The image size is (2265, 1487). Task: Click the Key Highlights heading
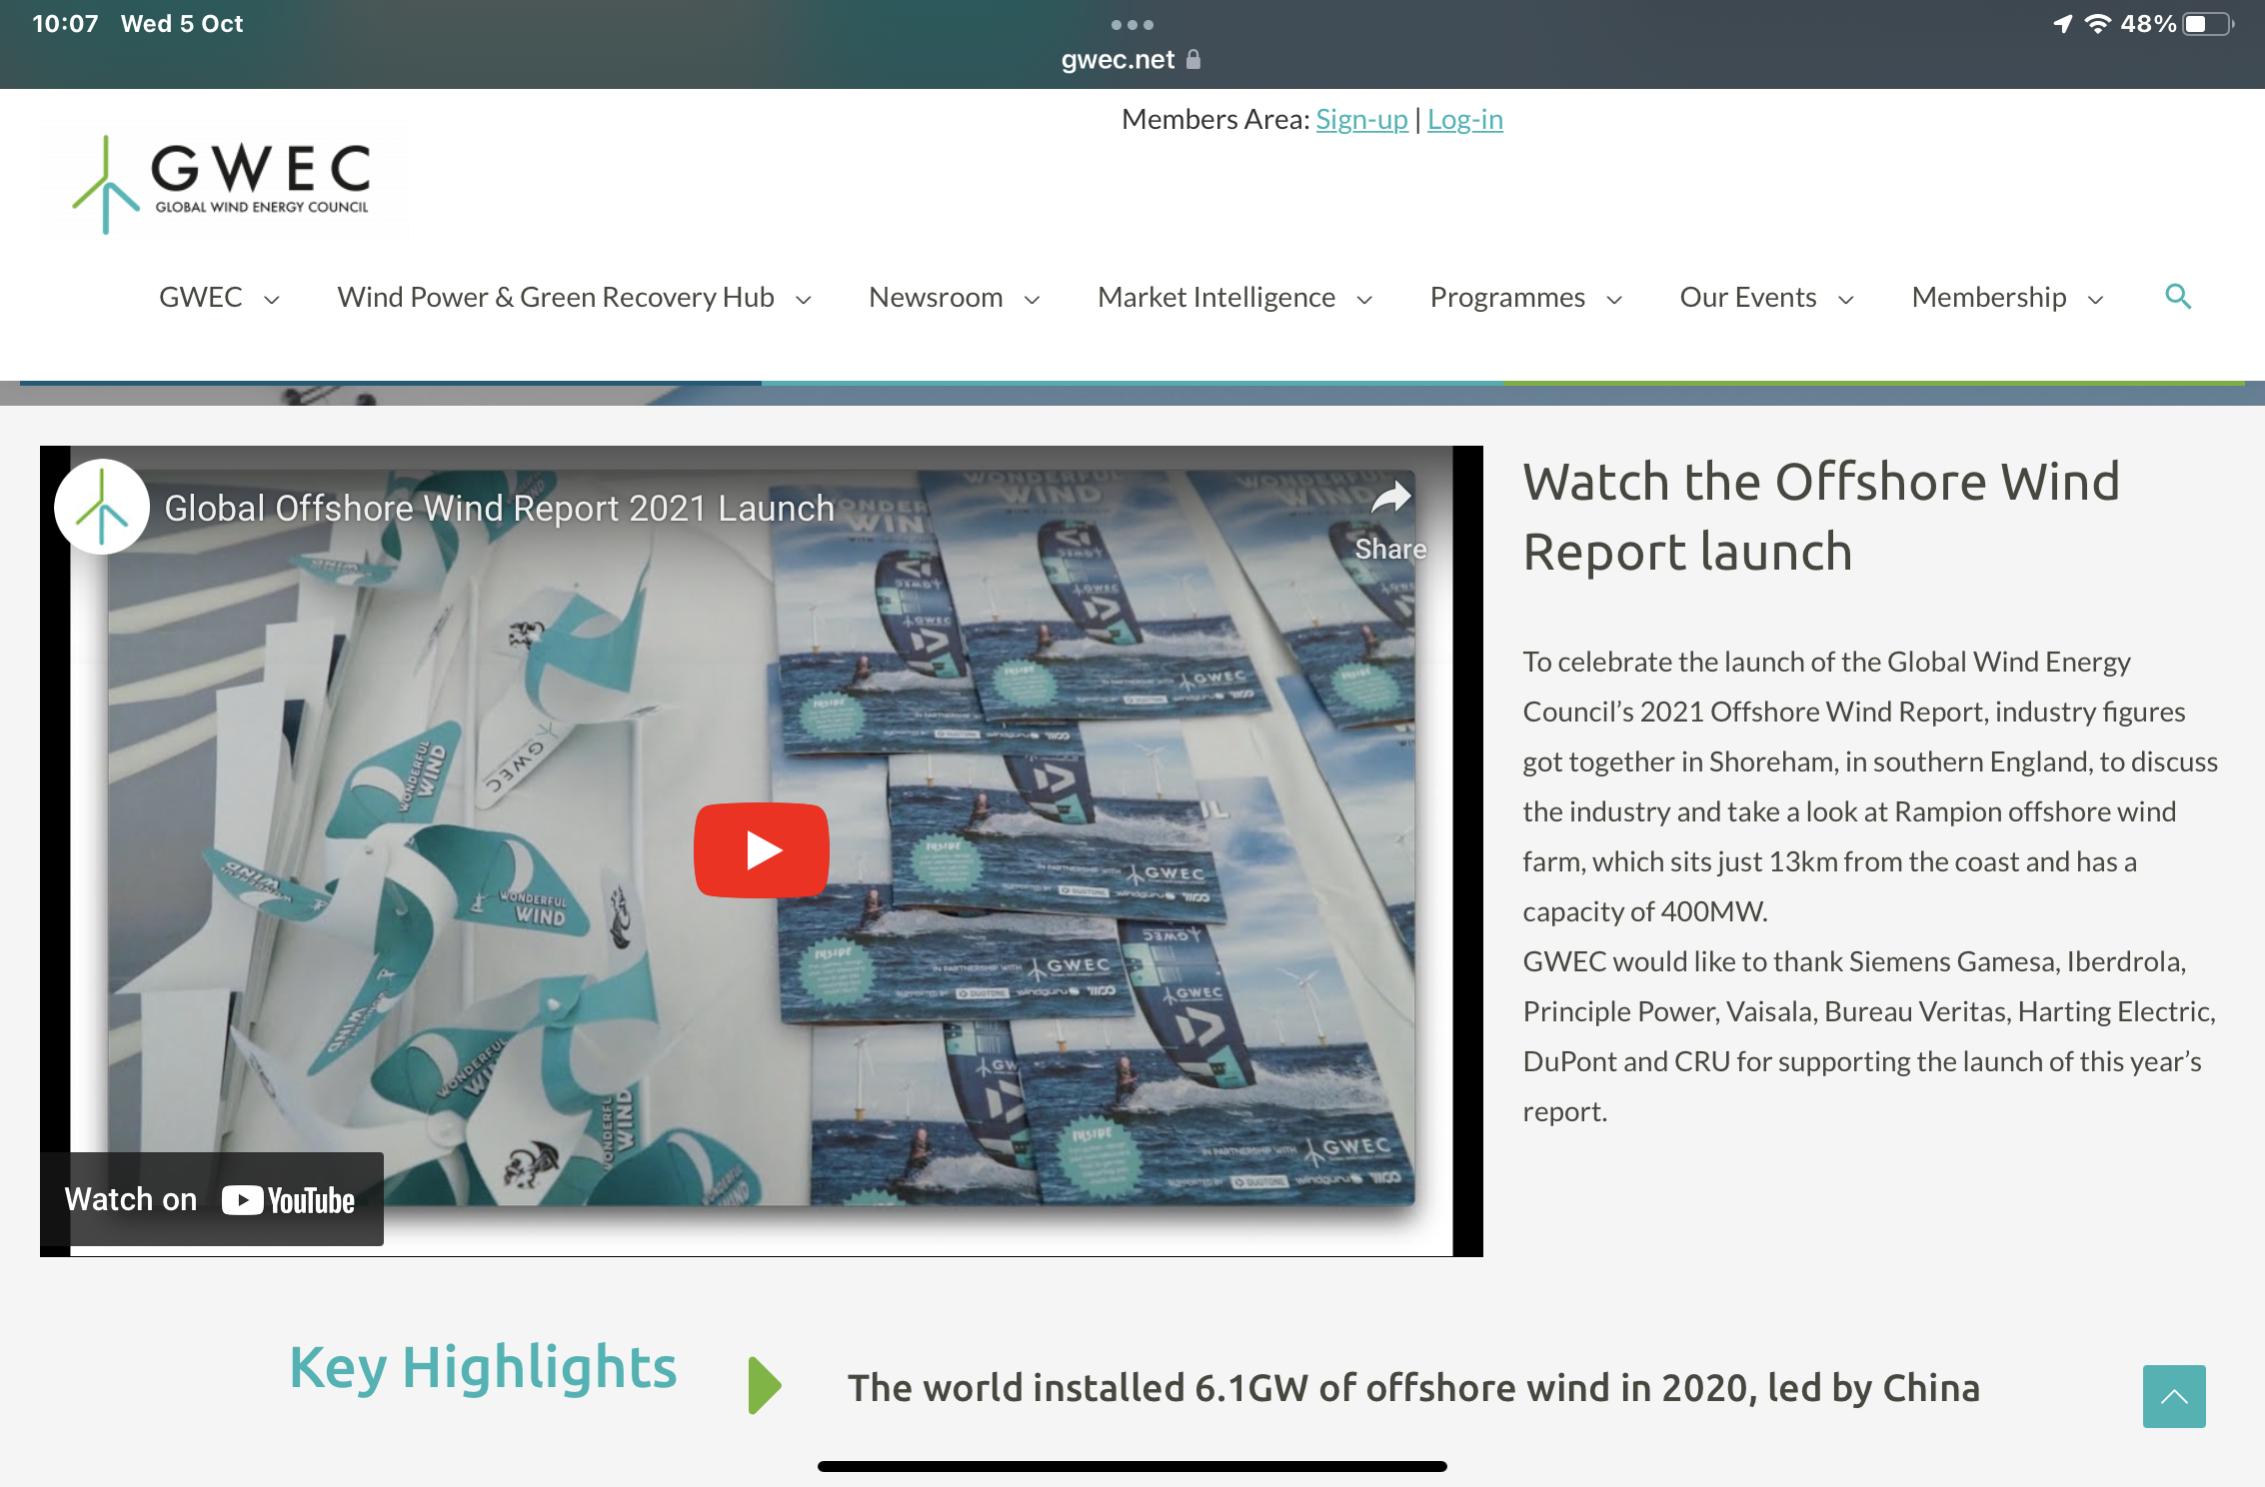point(483,1367)
